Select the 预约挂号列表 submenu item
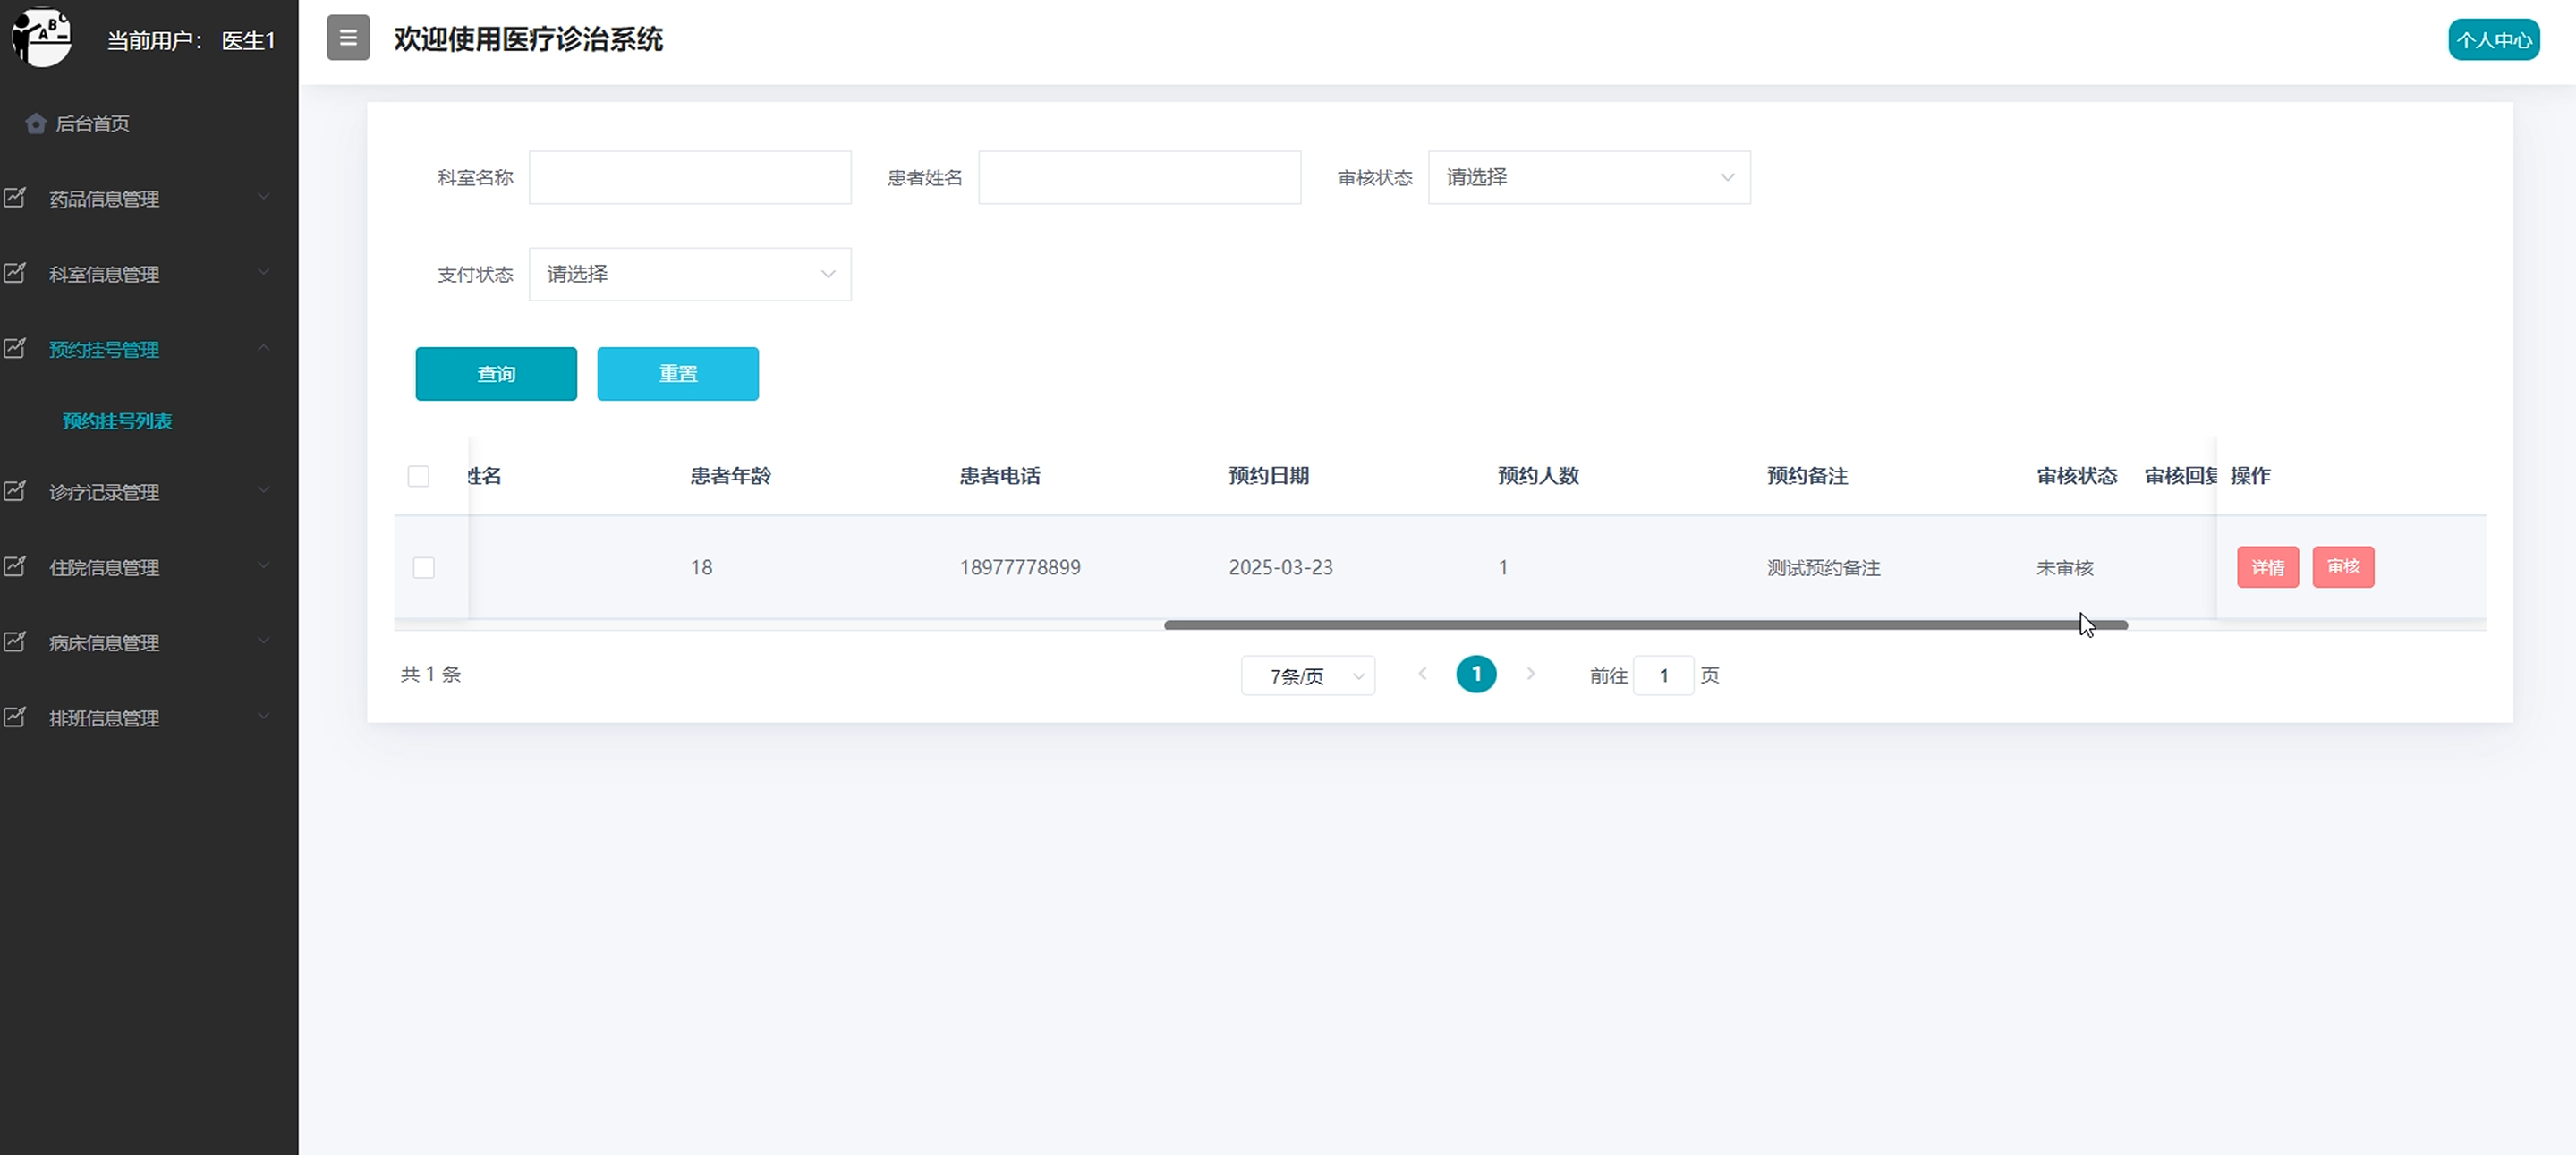The width and height of the screenshot is (2576, 1155). click(117, 421)
